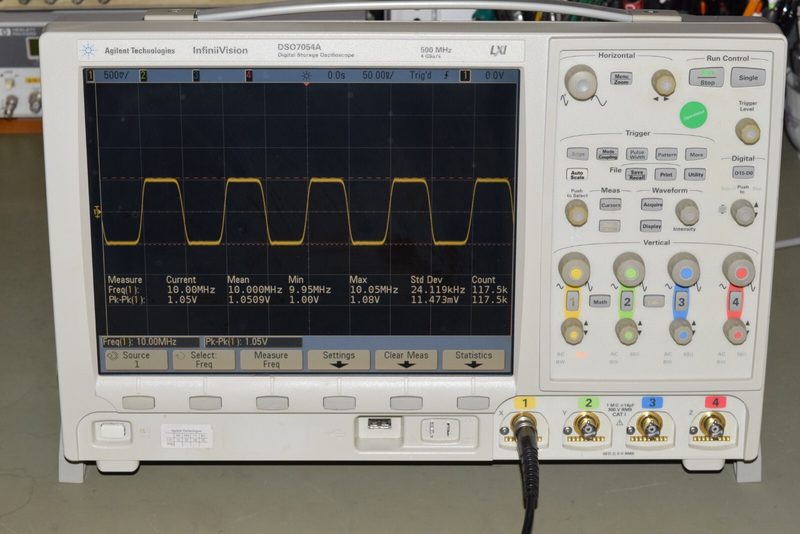
Task: Select the Mean 10.000MHz frequency value
Action: tap(255, 290)
